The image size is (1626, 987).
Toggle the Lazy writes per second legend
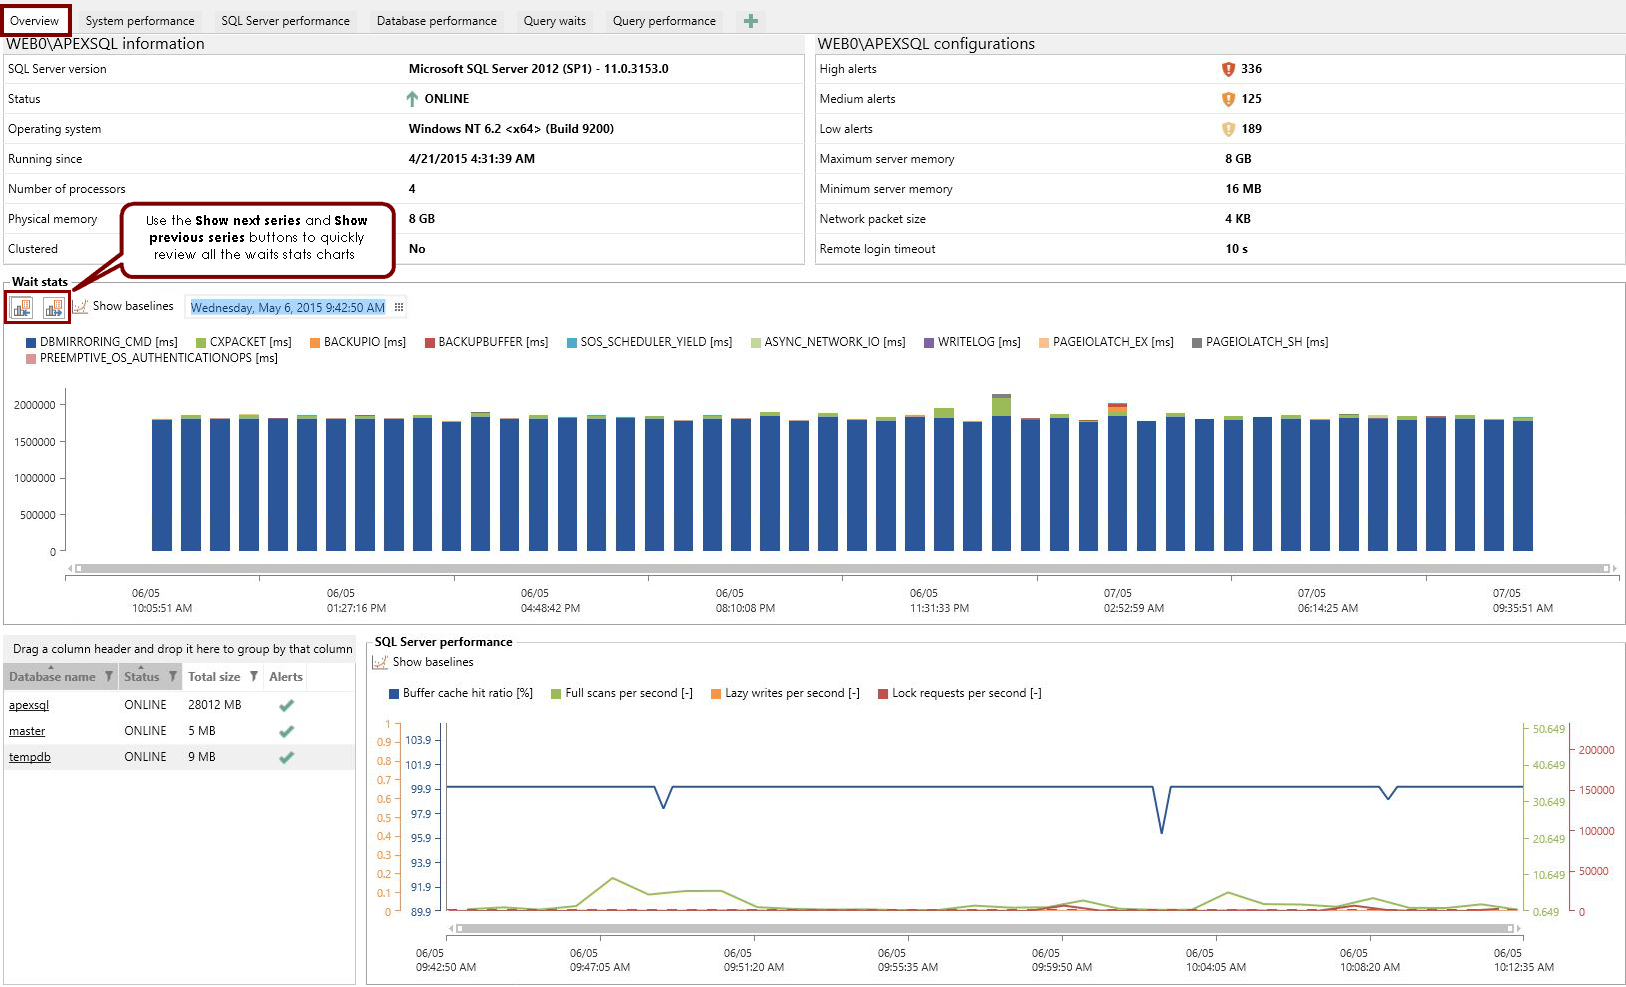pos(785,693)
